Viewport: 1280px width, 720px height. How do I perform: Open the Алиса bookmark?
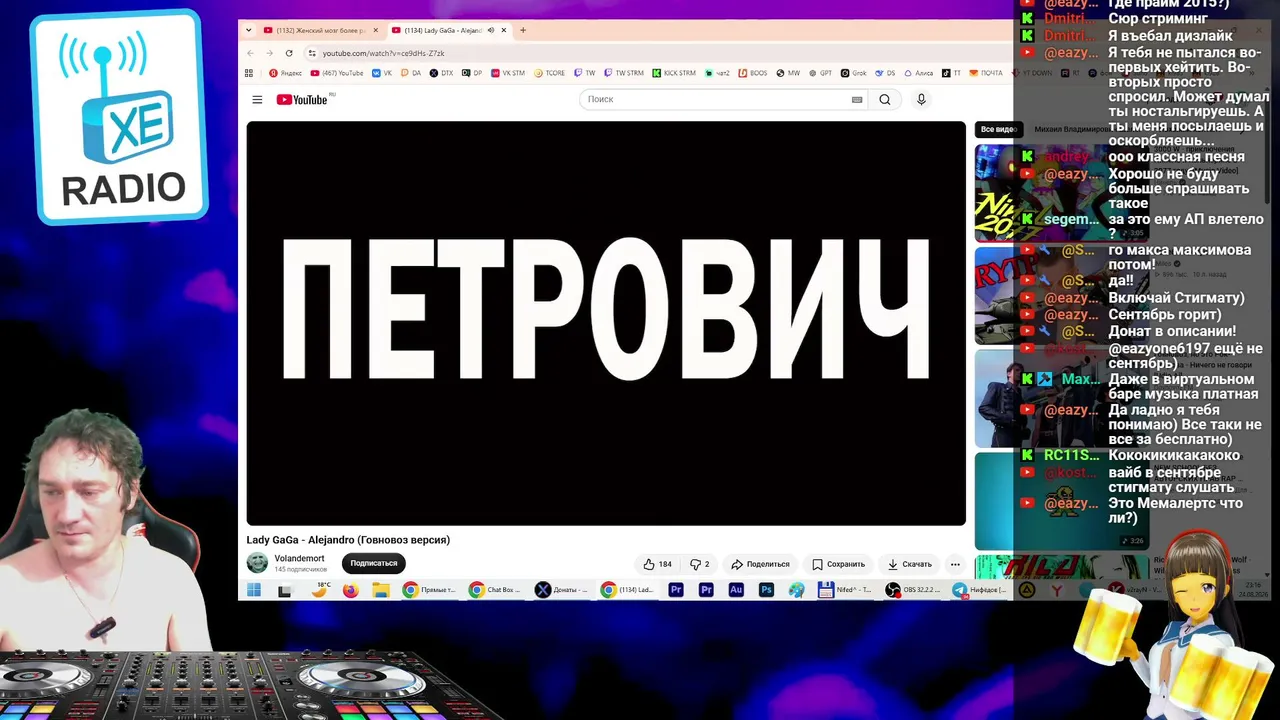pyautogui.click(x=918, y=73)
